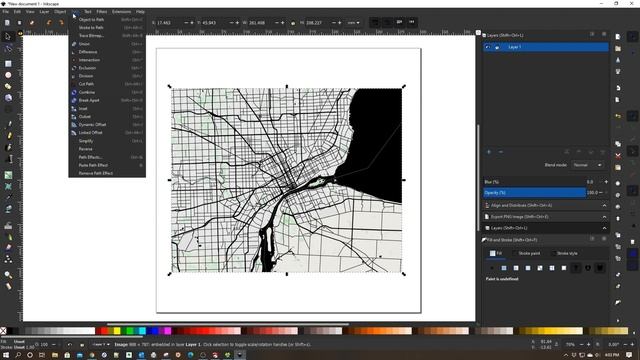Select the Ellipse tool

(x=8, y=75)
